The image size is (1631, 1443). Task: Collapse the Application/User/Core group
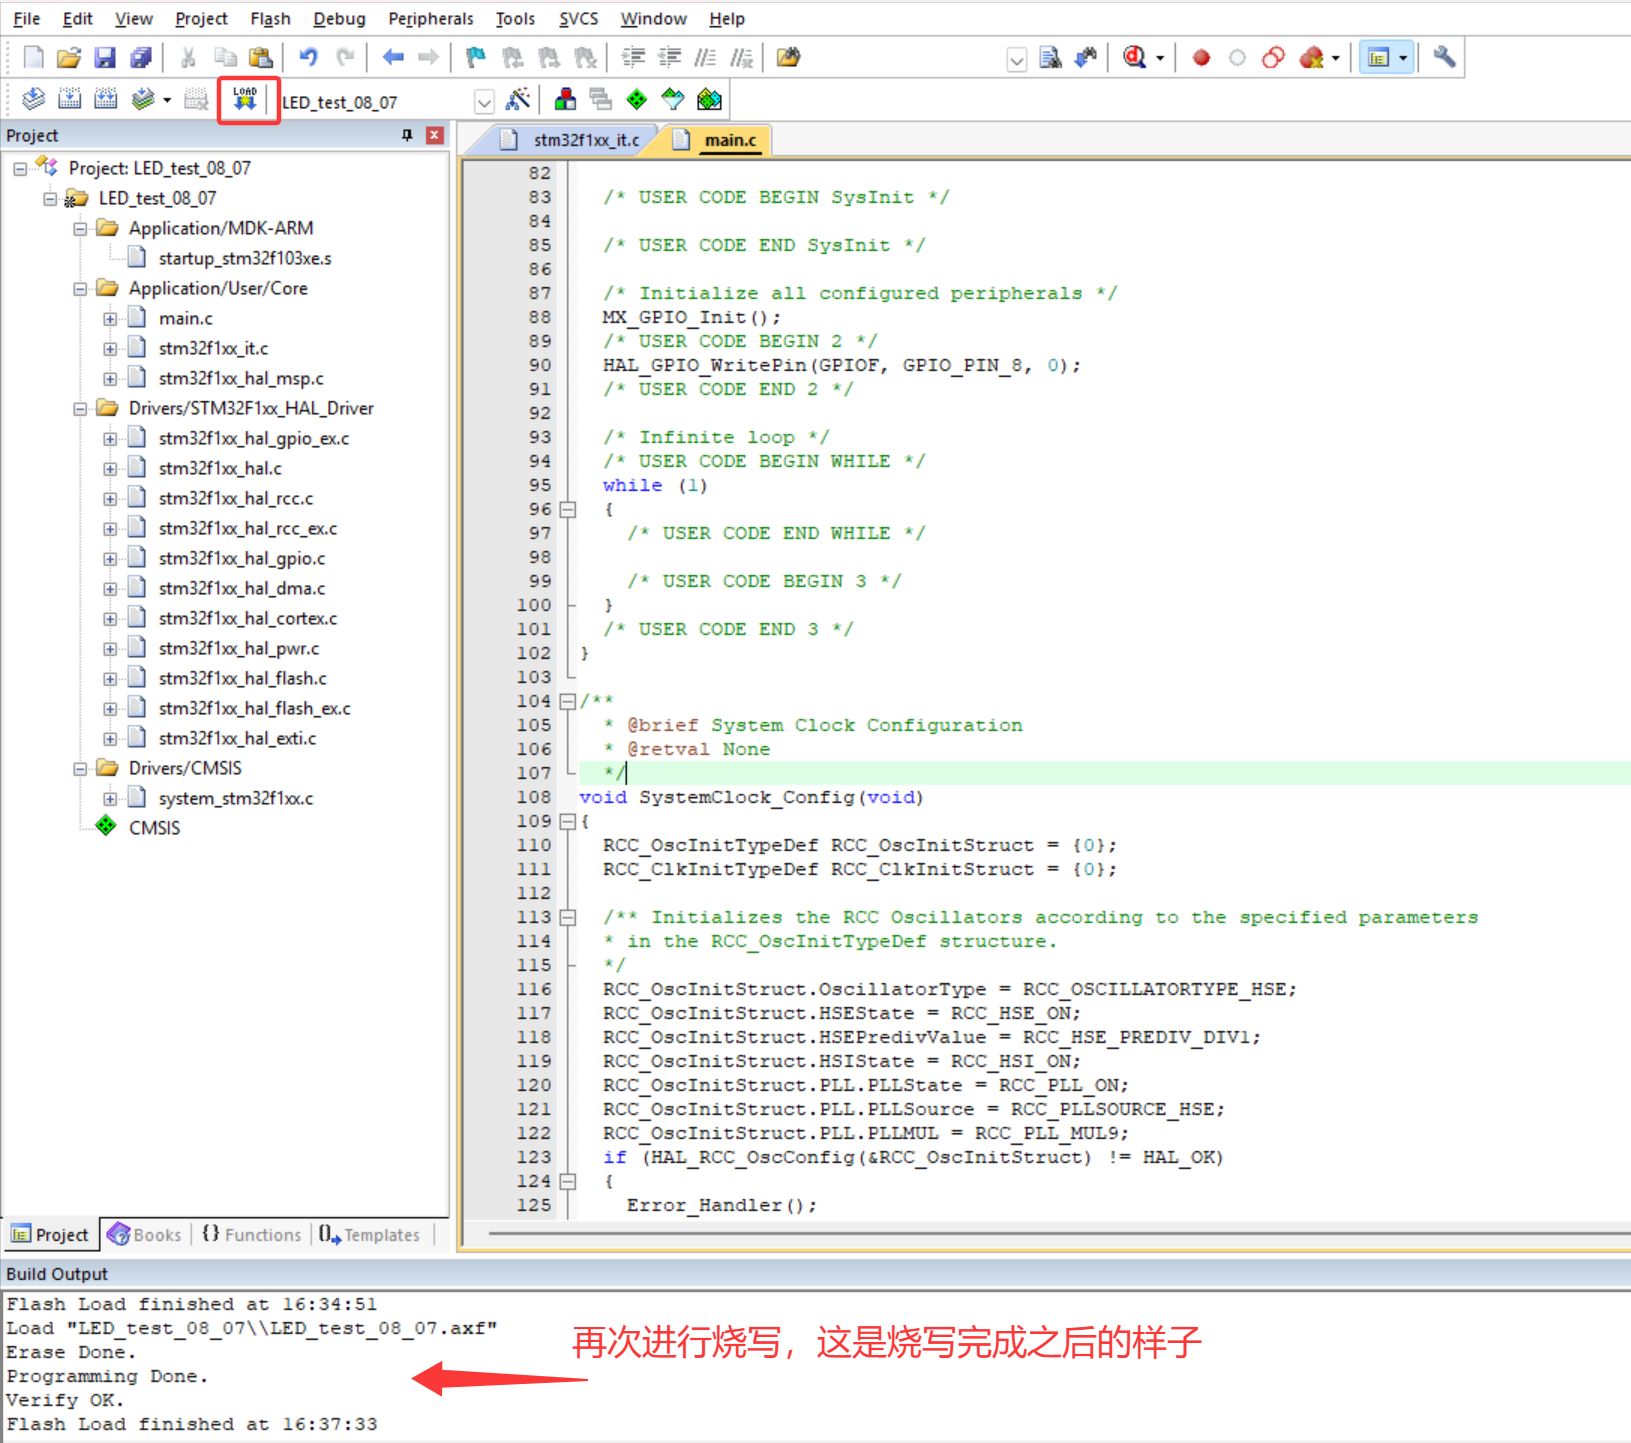80,289
